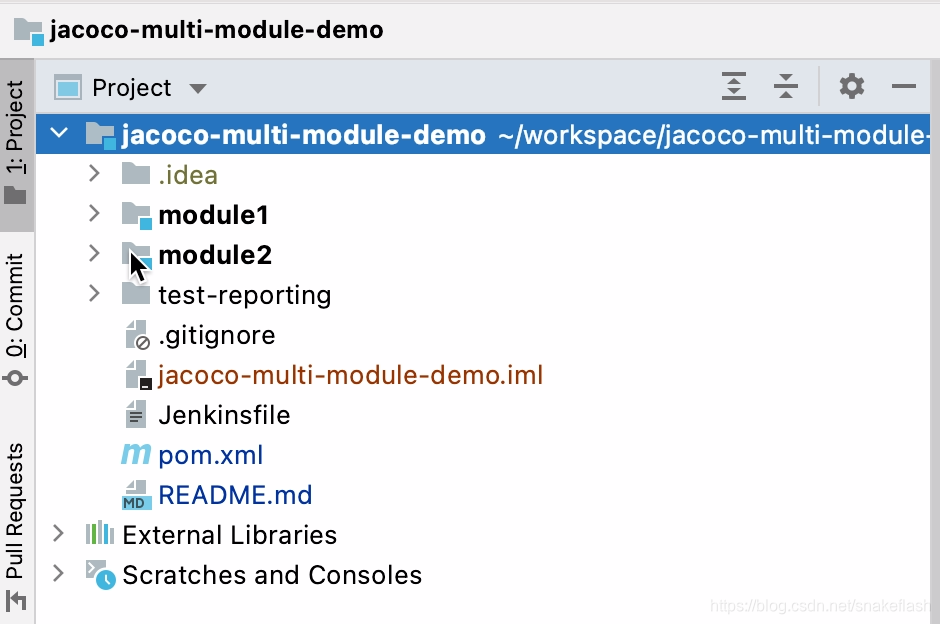Select the test-reporting folder

pyautogui.click(x=245, y=296)
